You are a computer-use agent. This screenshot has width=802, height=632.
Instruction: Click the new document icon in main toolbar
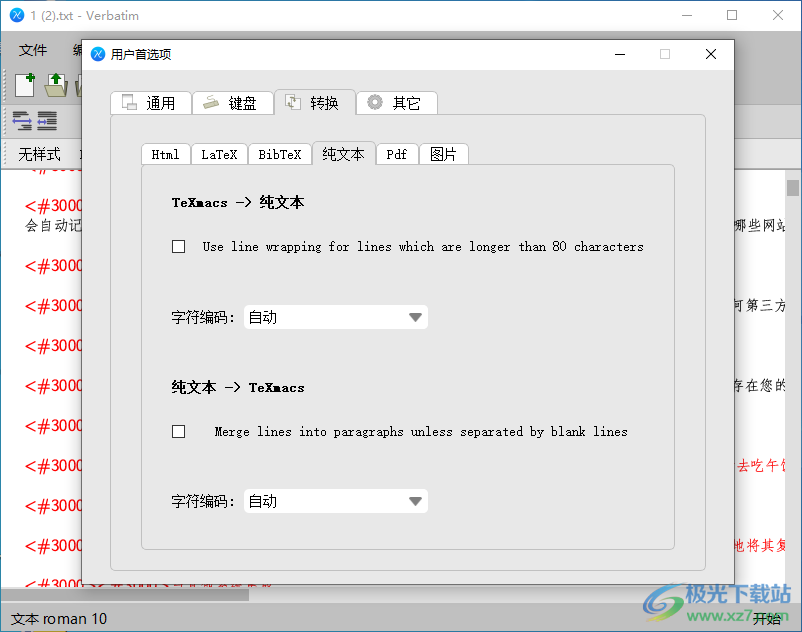pos(25,85)
